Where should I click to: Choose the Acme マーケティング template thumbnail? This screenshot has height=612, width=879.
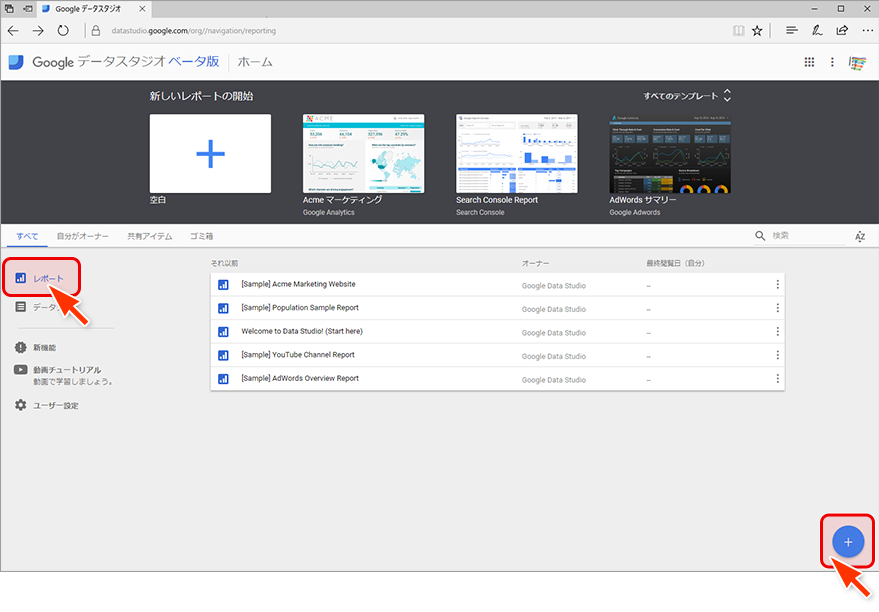click(x=363, y=154)
